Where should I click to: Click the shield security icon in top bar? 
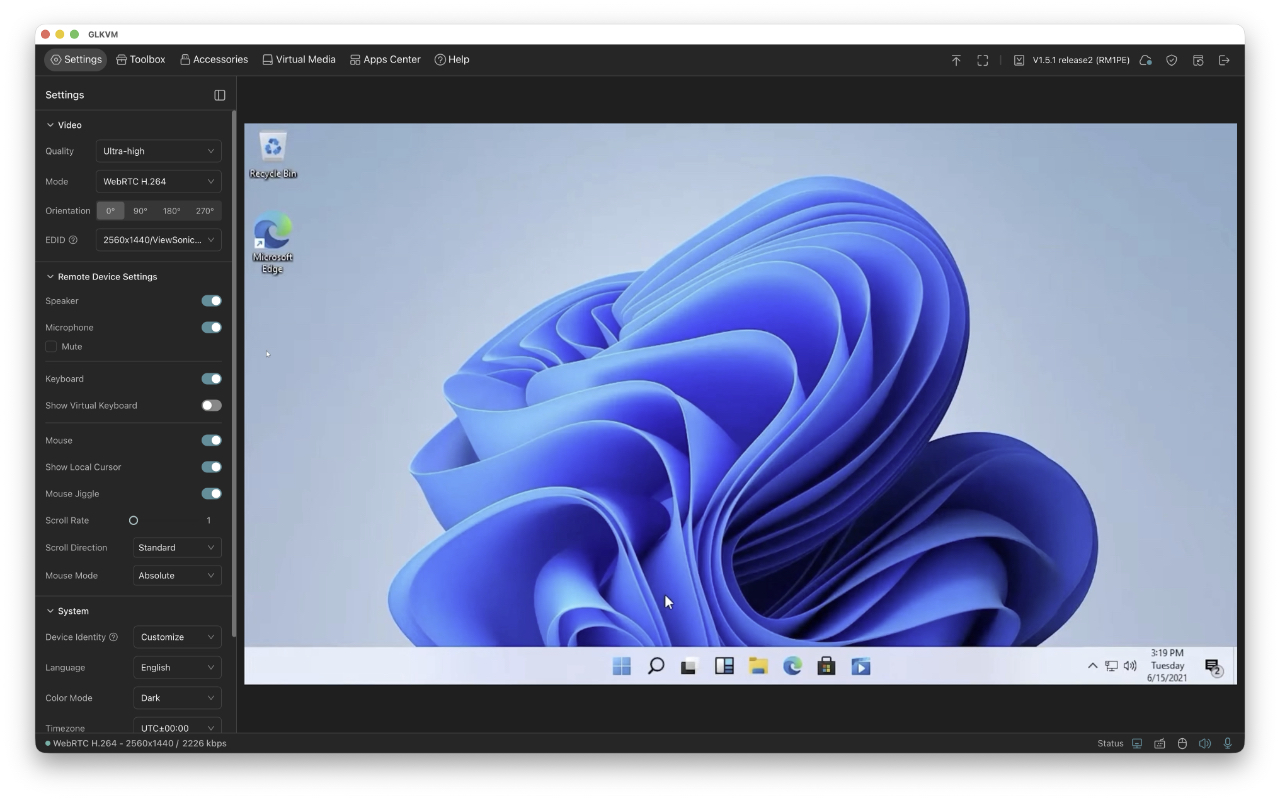[1172, 60]
